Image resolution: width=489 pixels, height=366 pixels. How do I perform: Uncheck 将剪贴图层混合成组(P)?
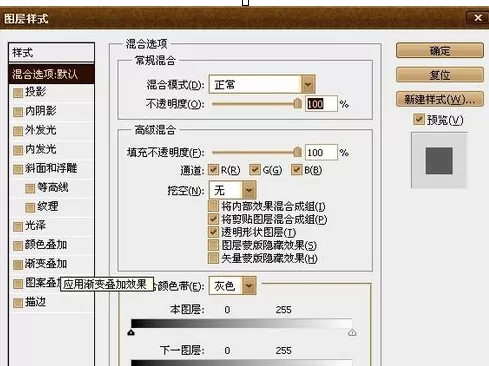[x=213, y=219]
